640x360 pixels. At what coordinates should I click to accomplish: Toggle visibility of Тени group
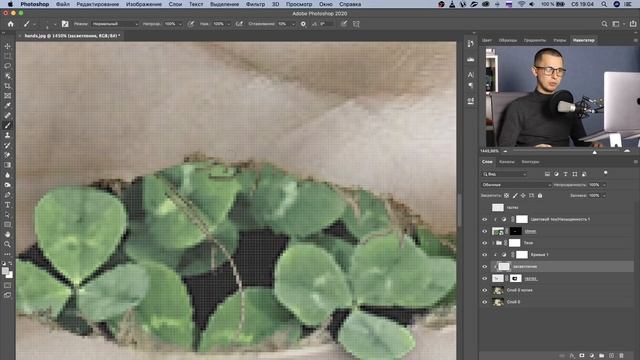[484, 243]
